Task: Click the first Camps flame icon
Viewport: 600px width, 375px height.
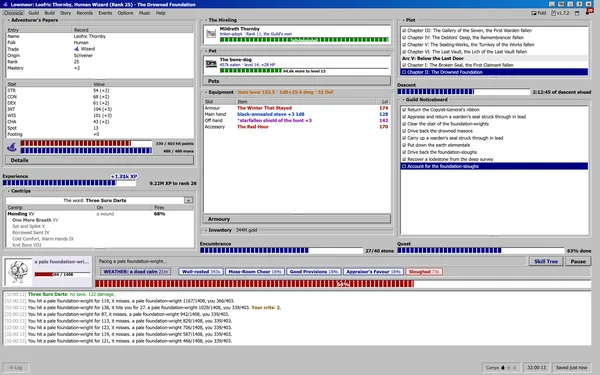Action: 503,367
